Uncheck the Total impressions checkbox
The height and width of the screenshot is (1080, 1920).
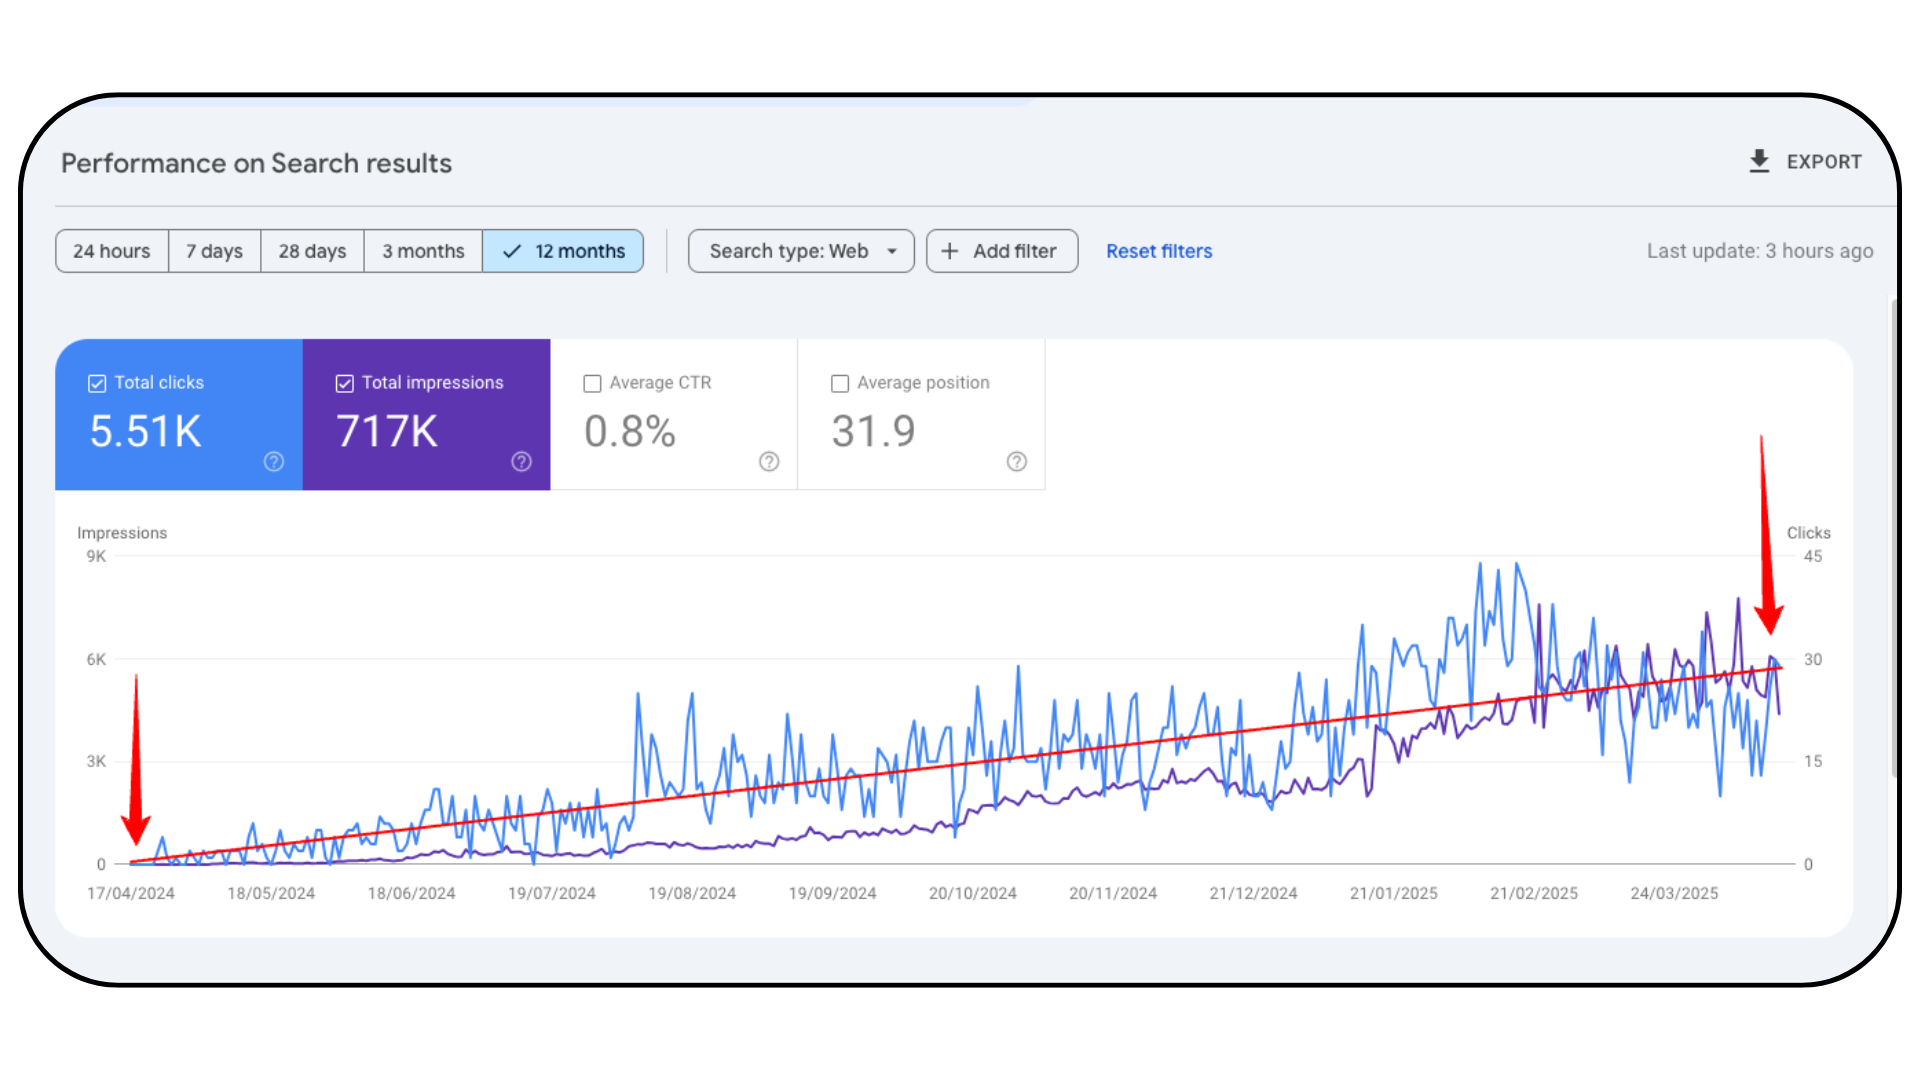pyautogui.click(x=345, y=383)
